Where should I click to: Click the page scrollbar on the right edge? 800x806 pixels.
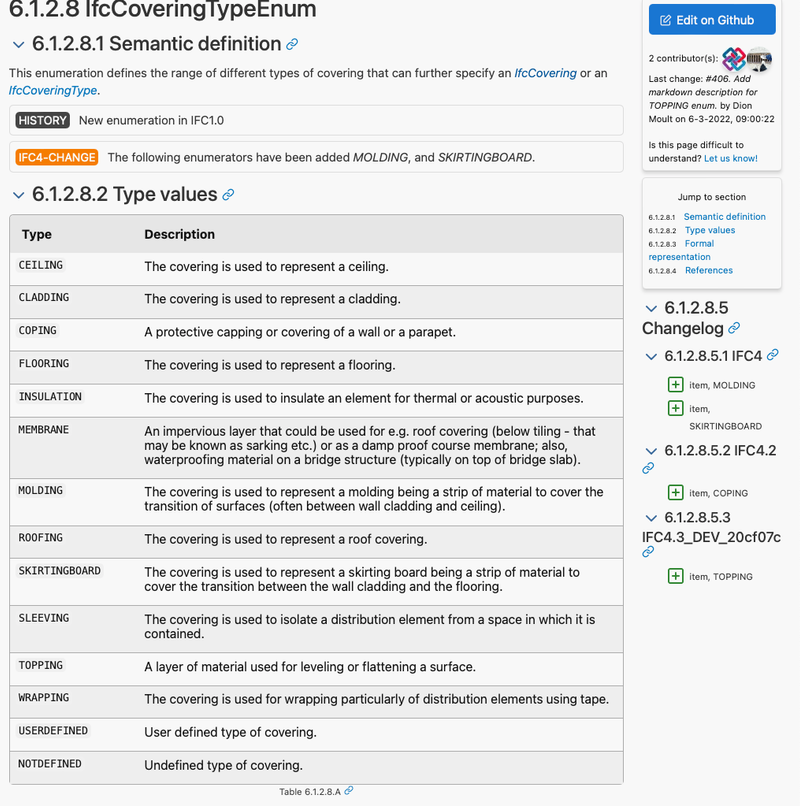pyautogui.click(x=796, y=400)
